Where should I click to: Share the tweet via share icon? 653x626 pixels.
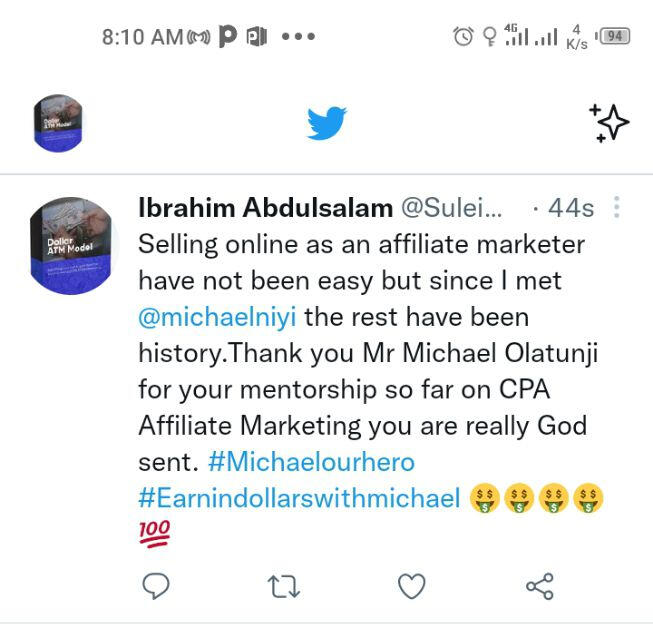pyautogui.click(x=539, y=586)
